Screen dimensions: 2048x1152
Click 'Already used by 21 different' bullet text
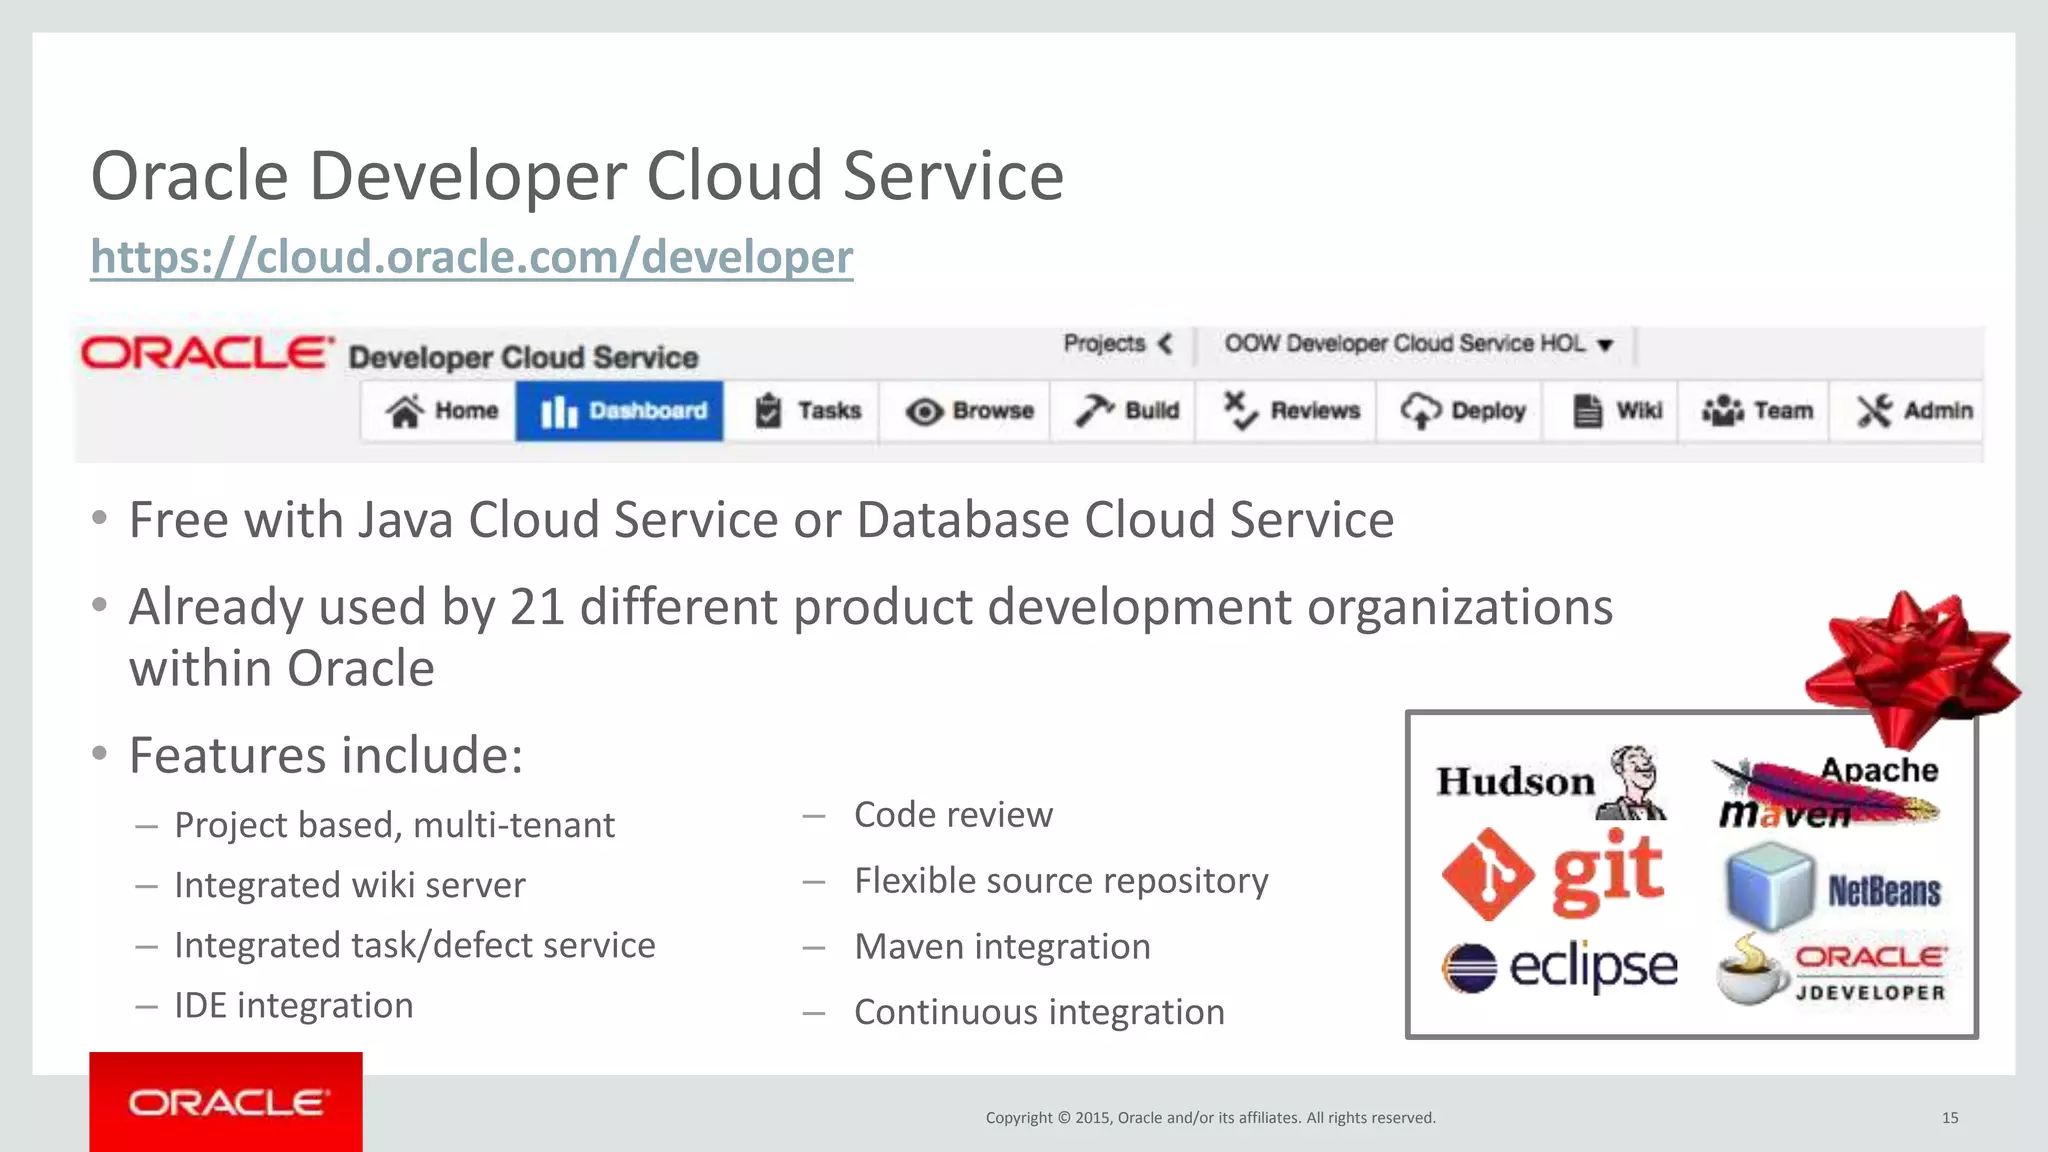point(870,637)
